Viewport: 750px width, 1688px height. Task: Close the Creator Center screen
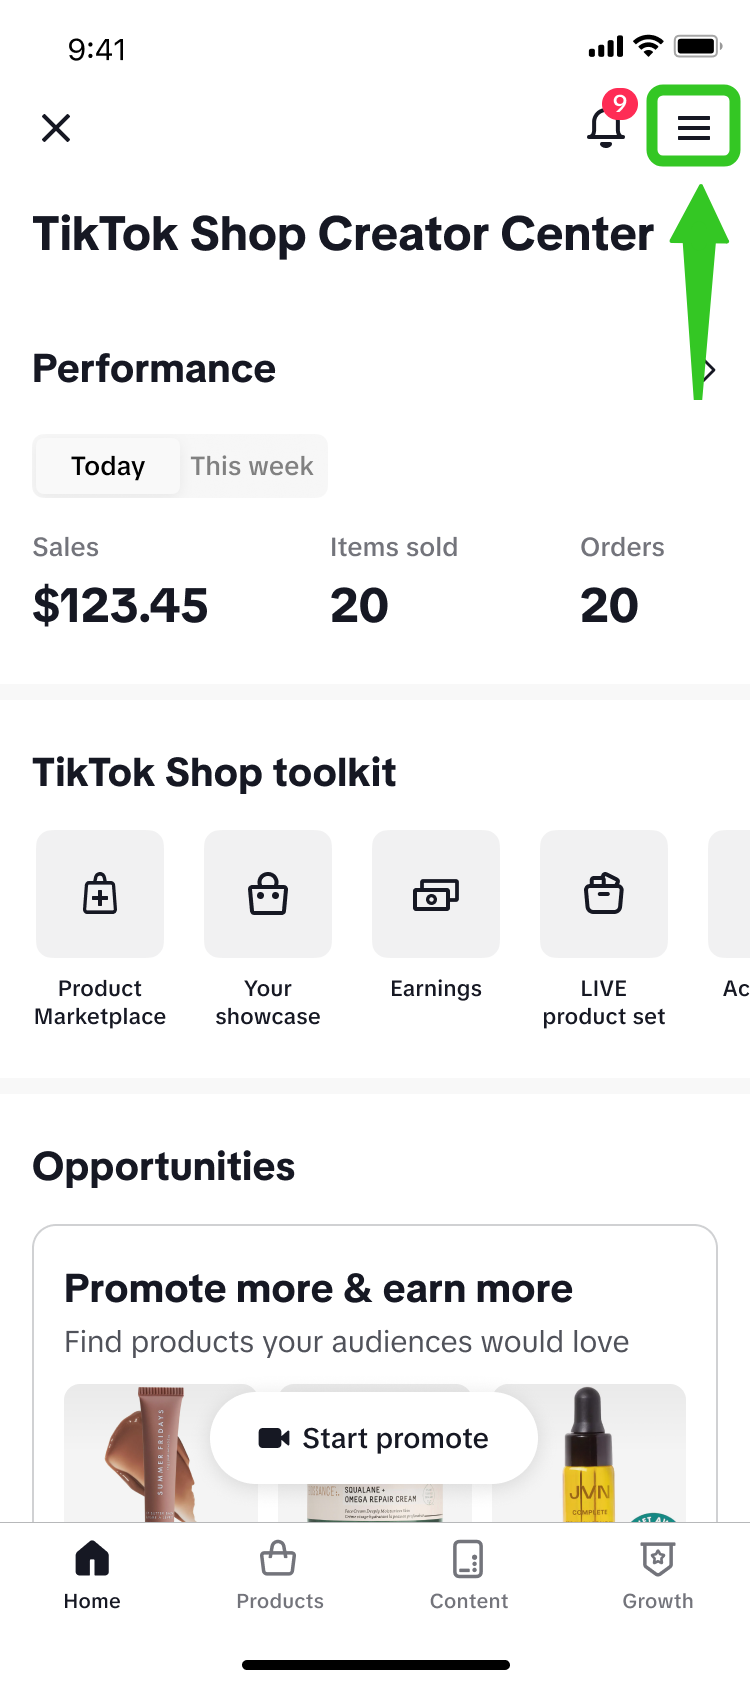coord(56,128)
